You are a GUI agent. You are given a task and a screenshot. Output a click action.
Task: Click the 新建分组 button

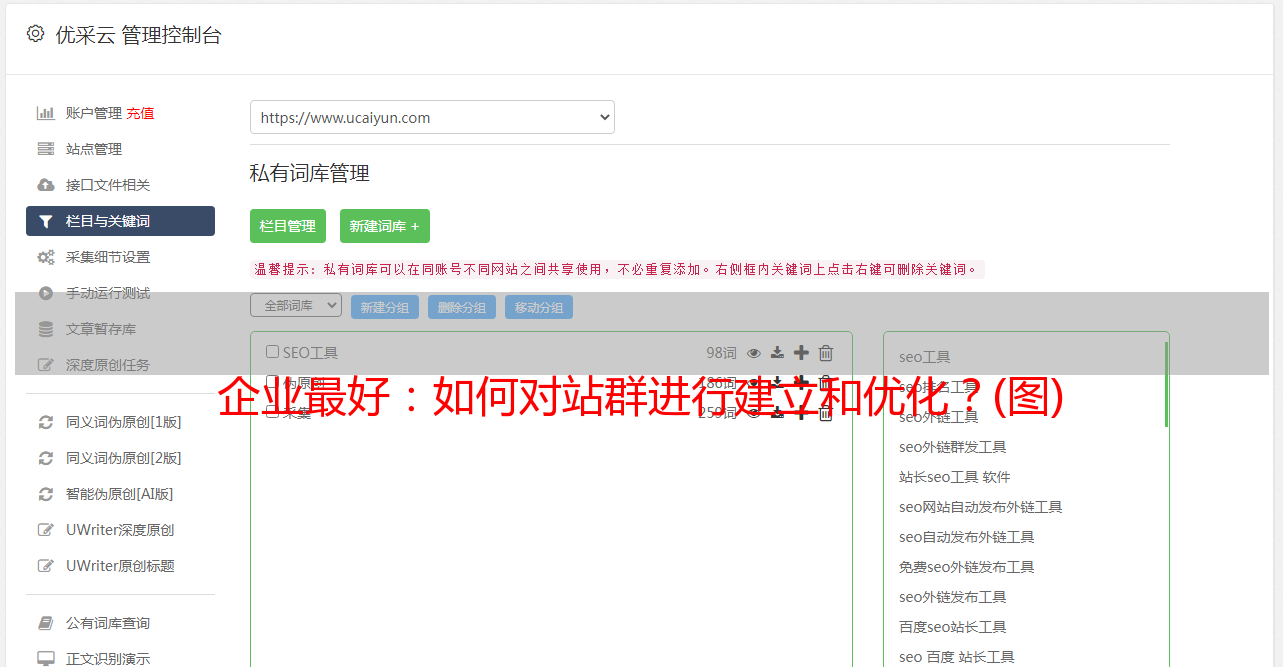point(385,307)
